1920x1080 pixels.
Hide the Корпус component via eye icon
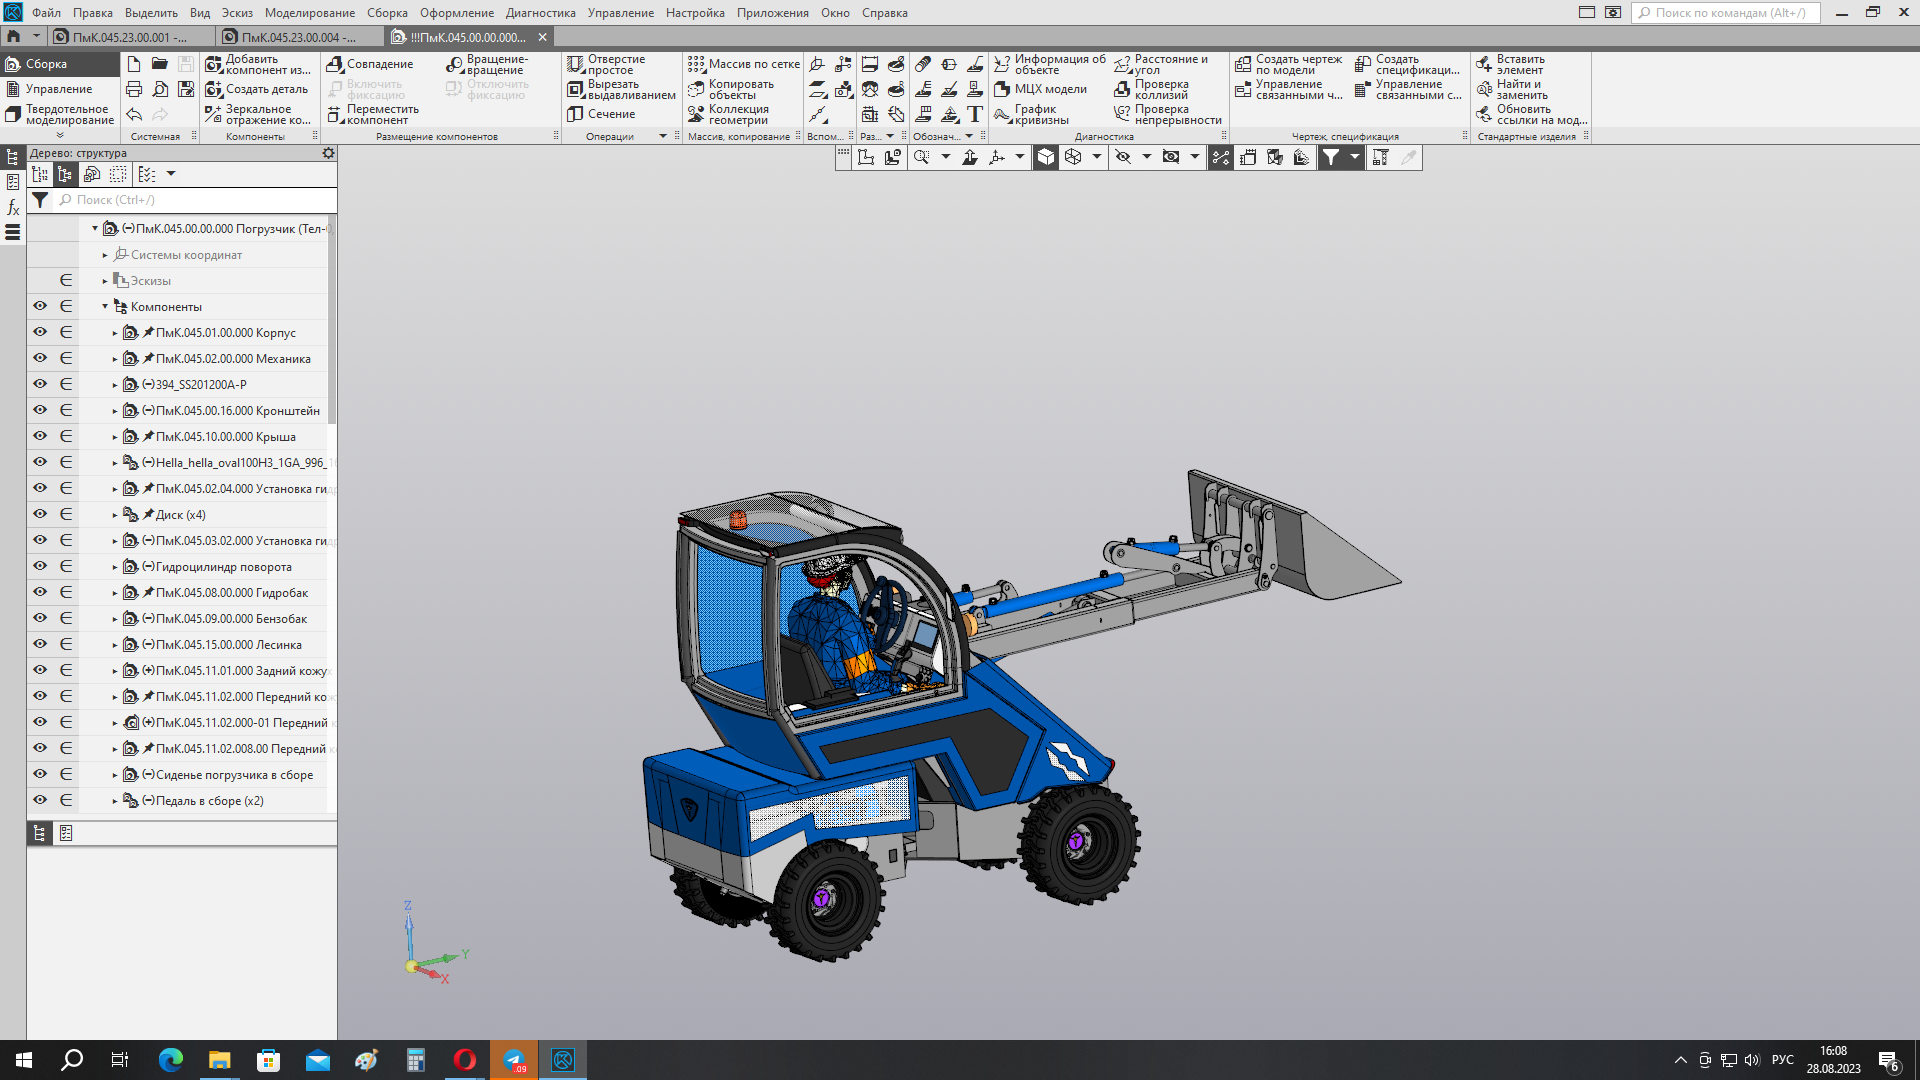pyautogui.click(x=40, y=332)
